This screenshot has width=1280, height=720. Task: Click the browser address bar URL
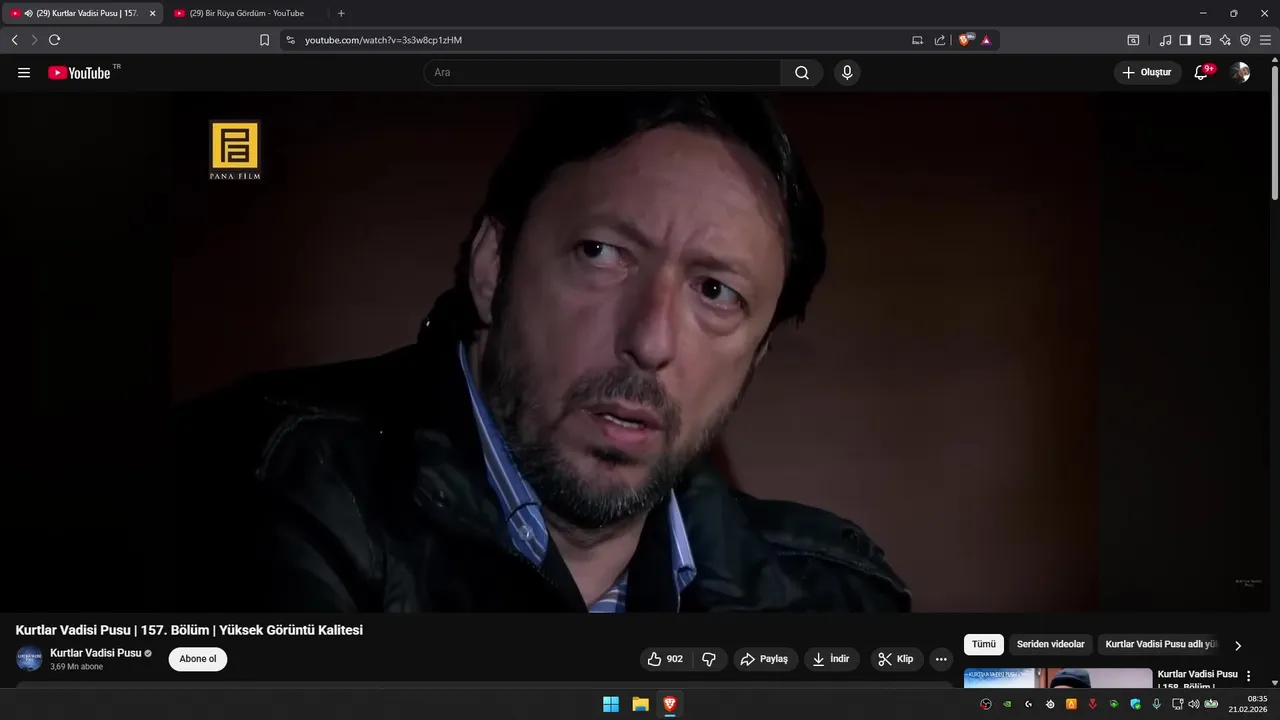coord(383,40)
